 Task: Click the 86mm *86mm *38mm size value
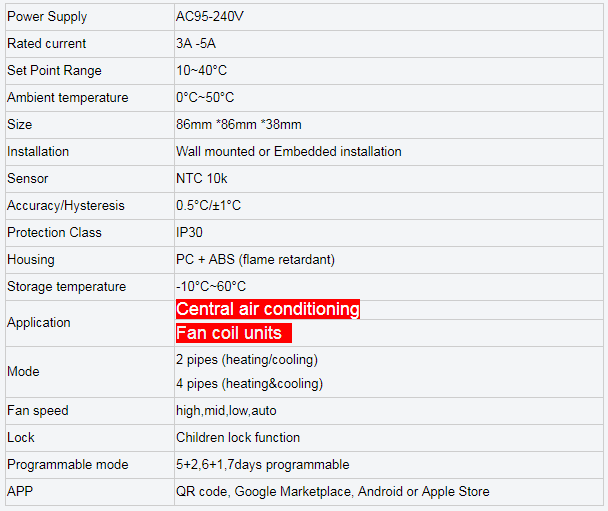pyautogui.click(x=238, y=125)
